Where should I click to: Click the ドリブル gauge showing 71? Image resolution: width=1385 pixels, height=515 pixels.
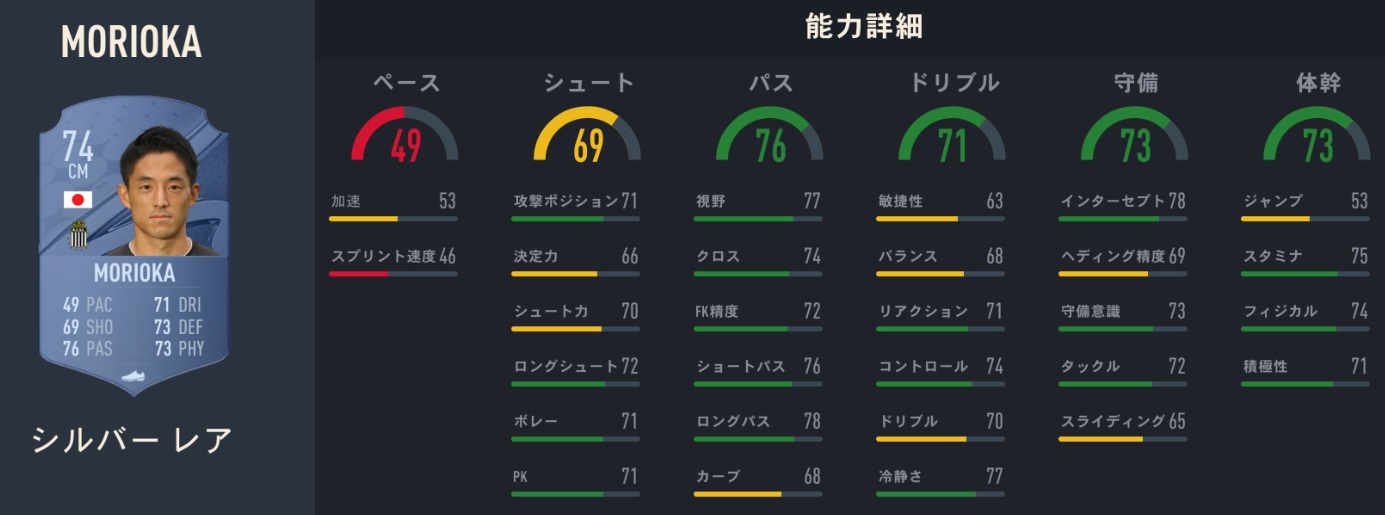click(x=952, y=136)
